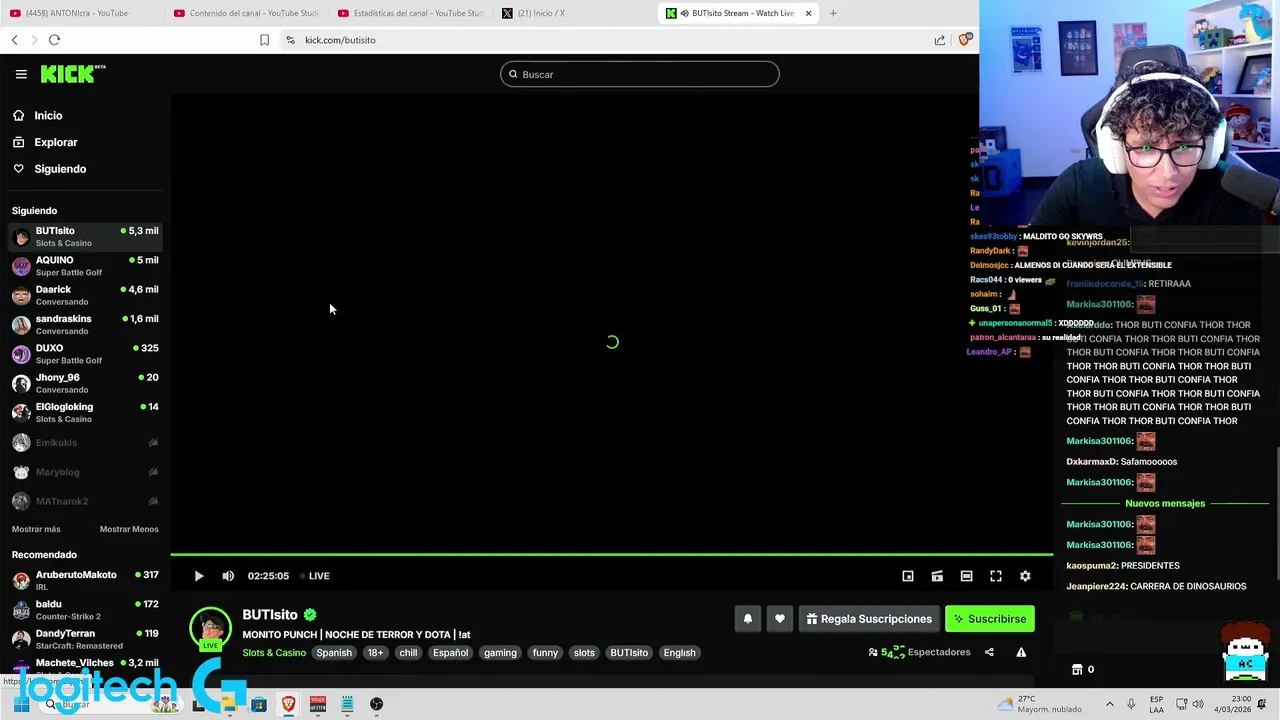Open the Siguiendo page

point(60,169)
